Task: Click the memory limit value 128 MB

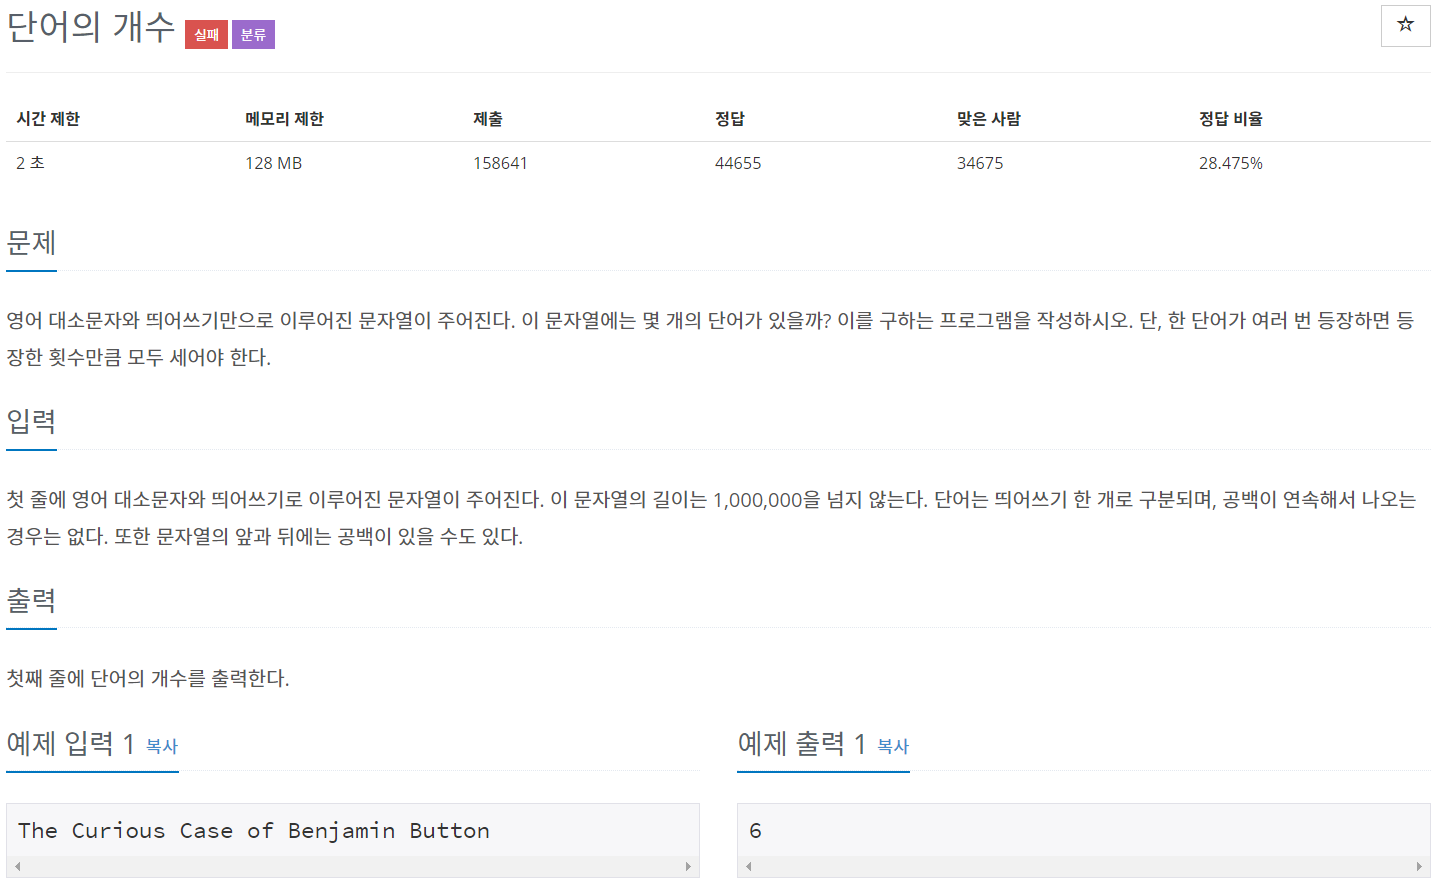Action: [274, 163]
